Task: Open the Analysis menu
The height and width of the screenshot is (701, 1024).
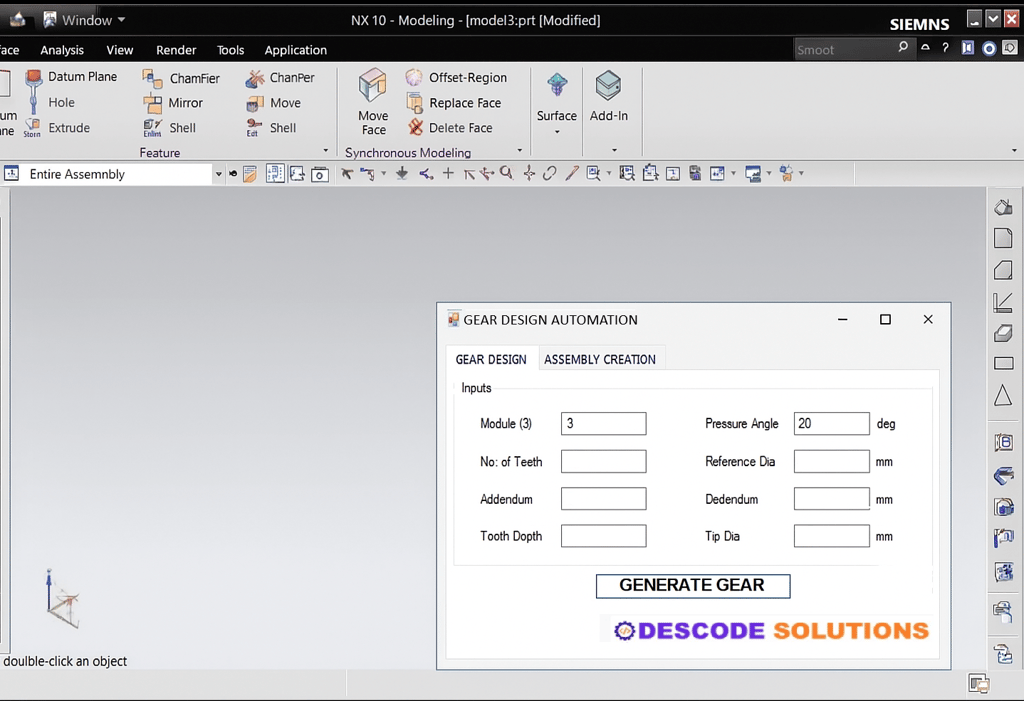Action: [62, 50]
